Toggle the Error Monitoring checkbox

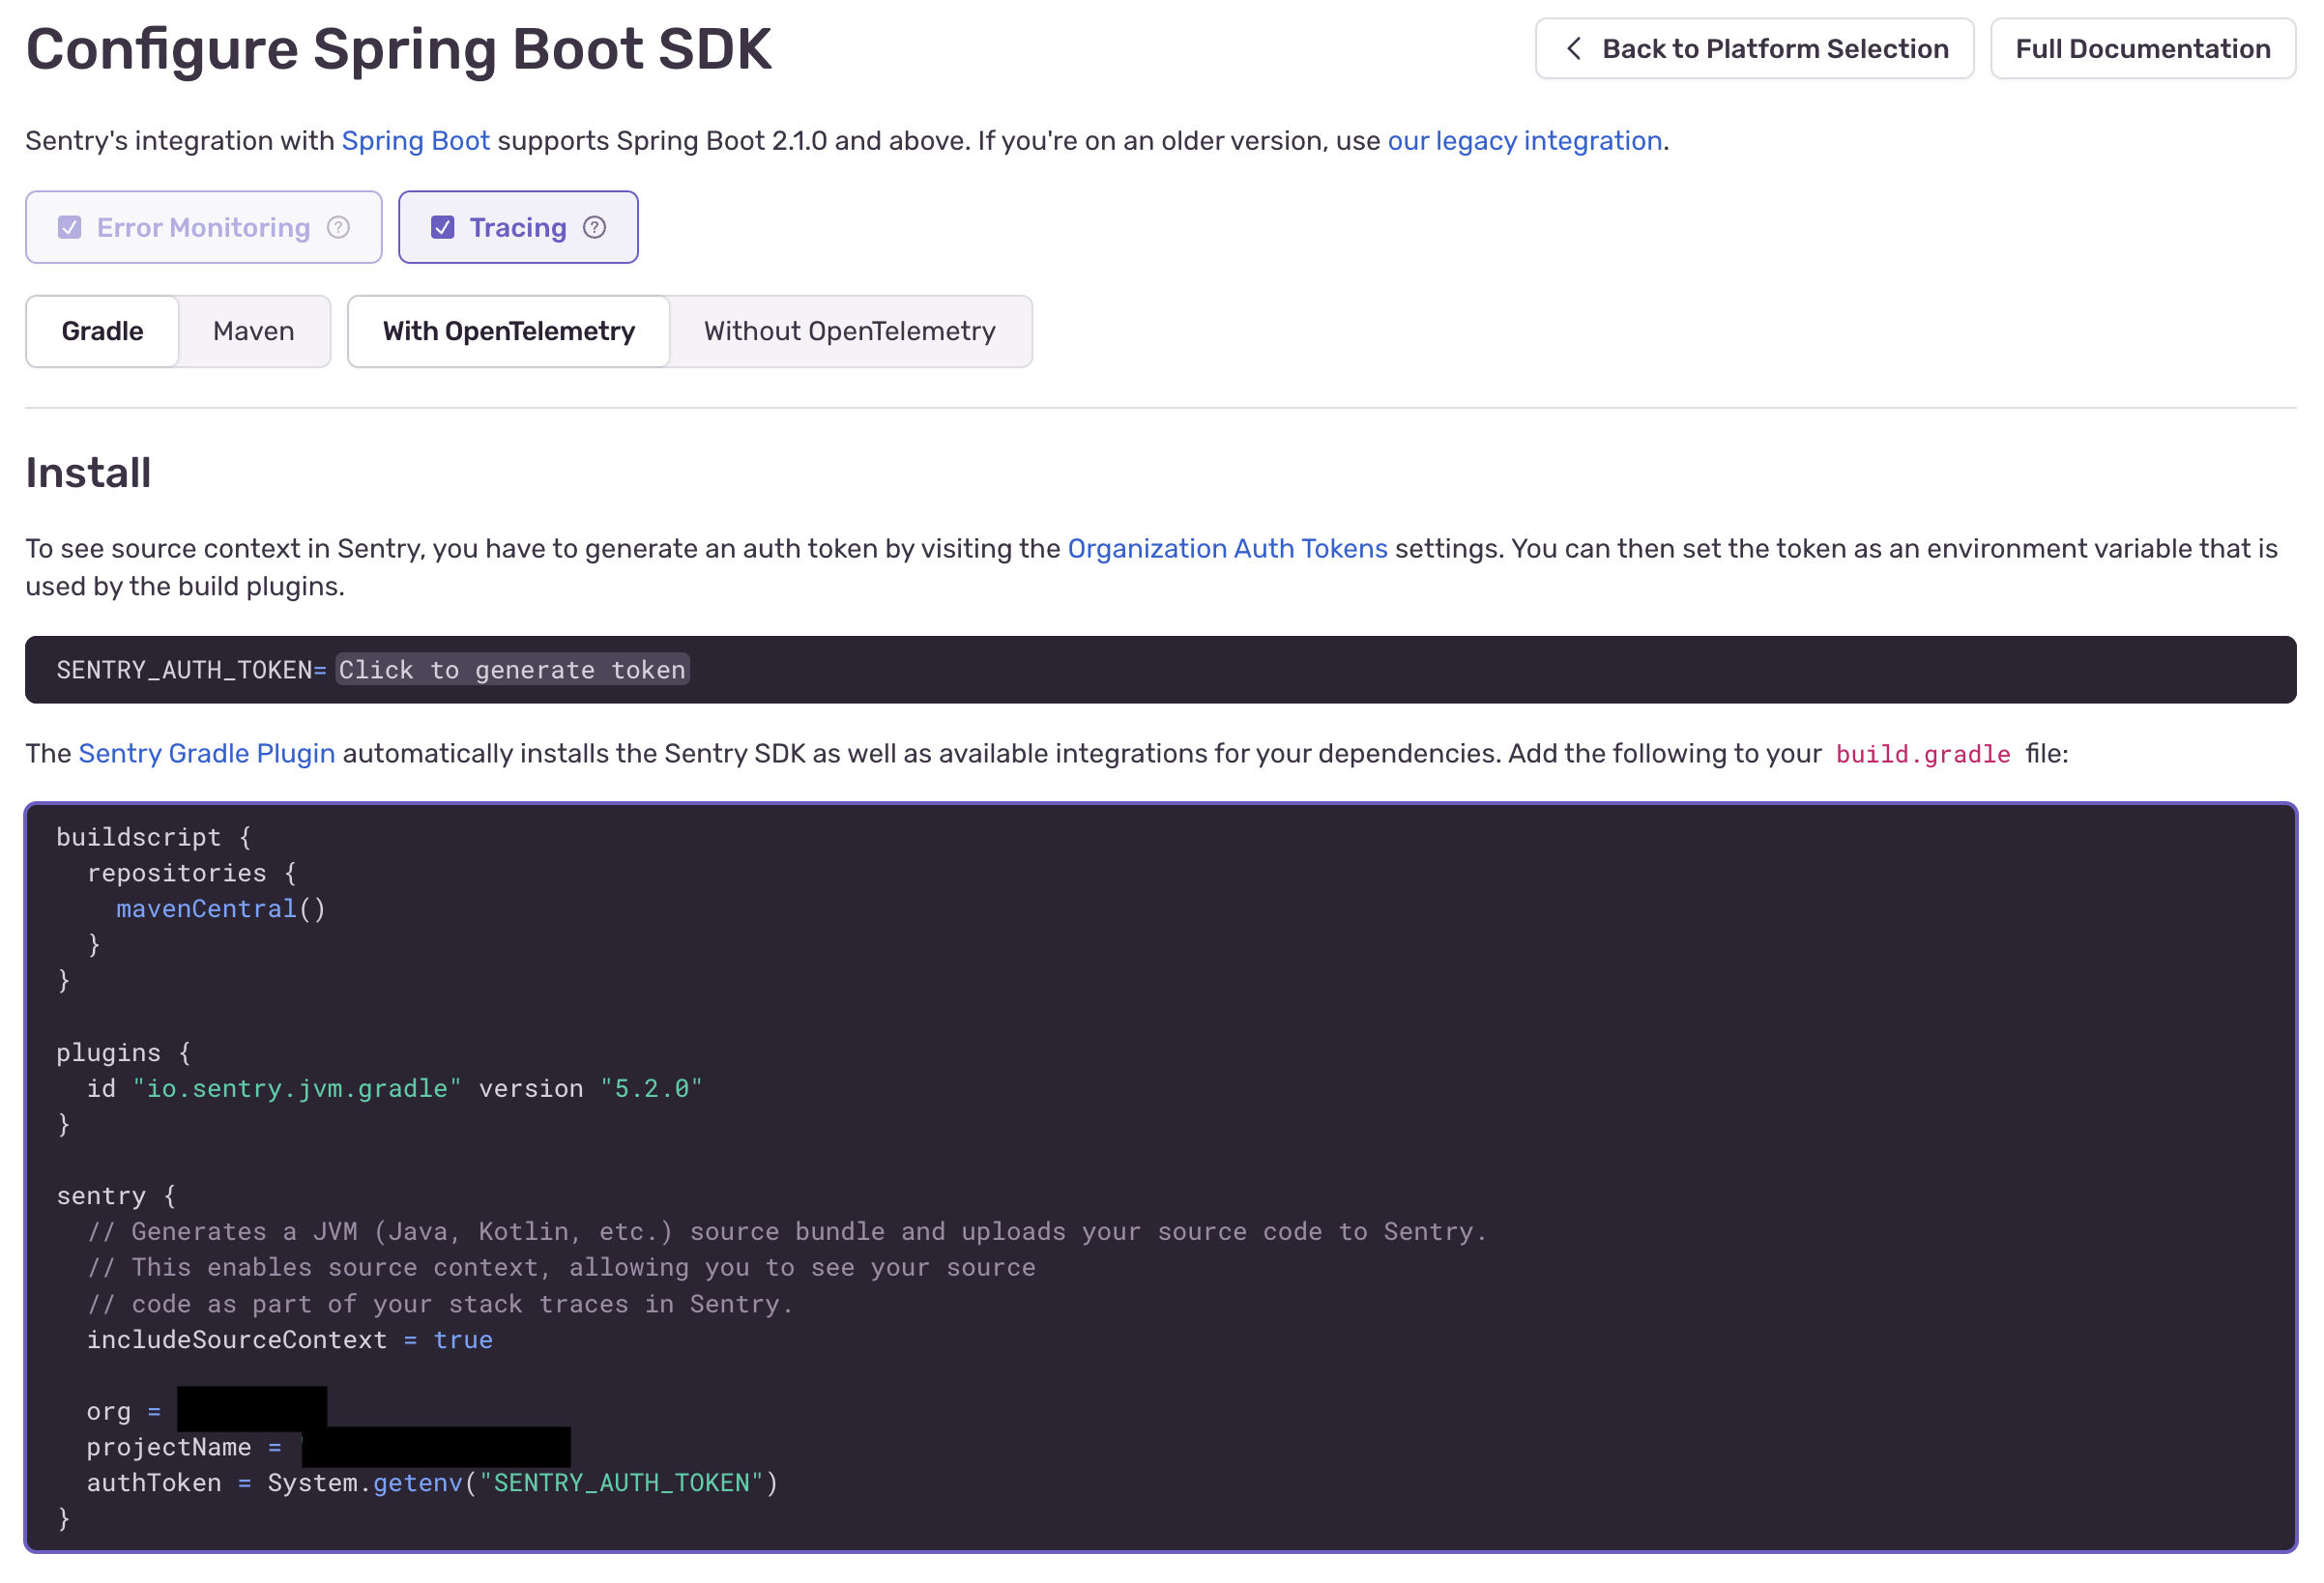click(69, 227)
